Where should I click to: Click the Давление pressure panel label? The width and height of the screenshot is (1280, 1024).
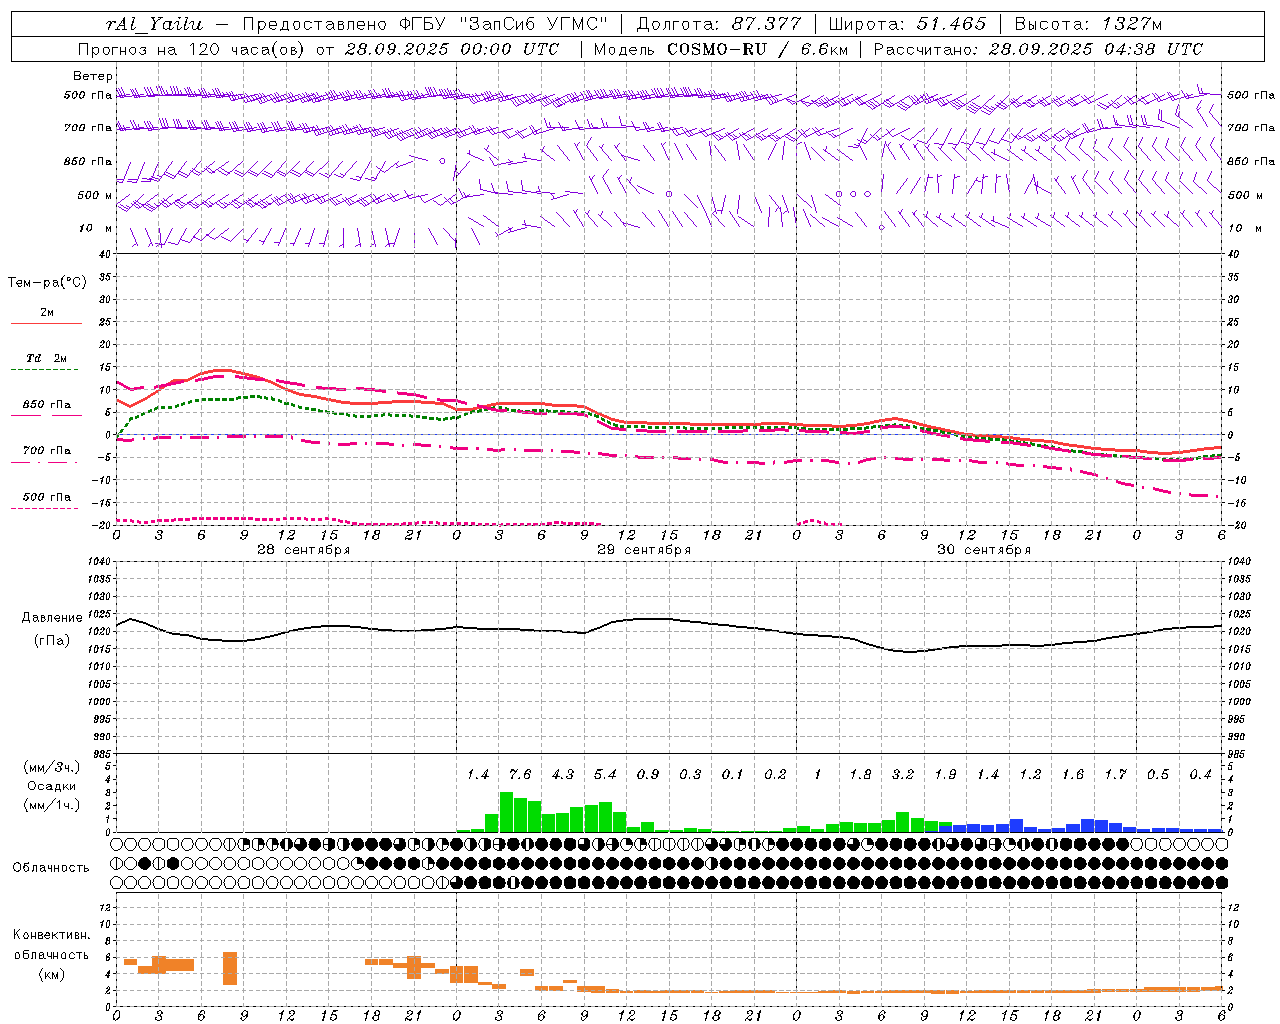[x=52, y=618]
